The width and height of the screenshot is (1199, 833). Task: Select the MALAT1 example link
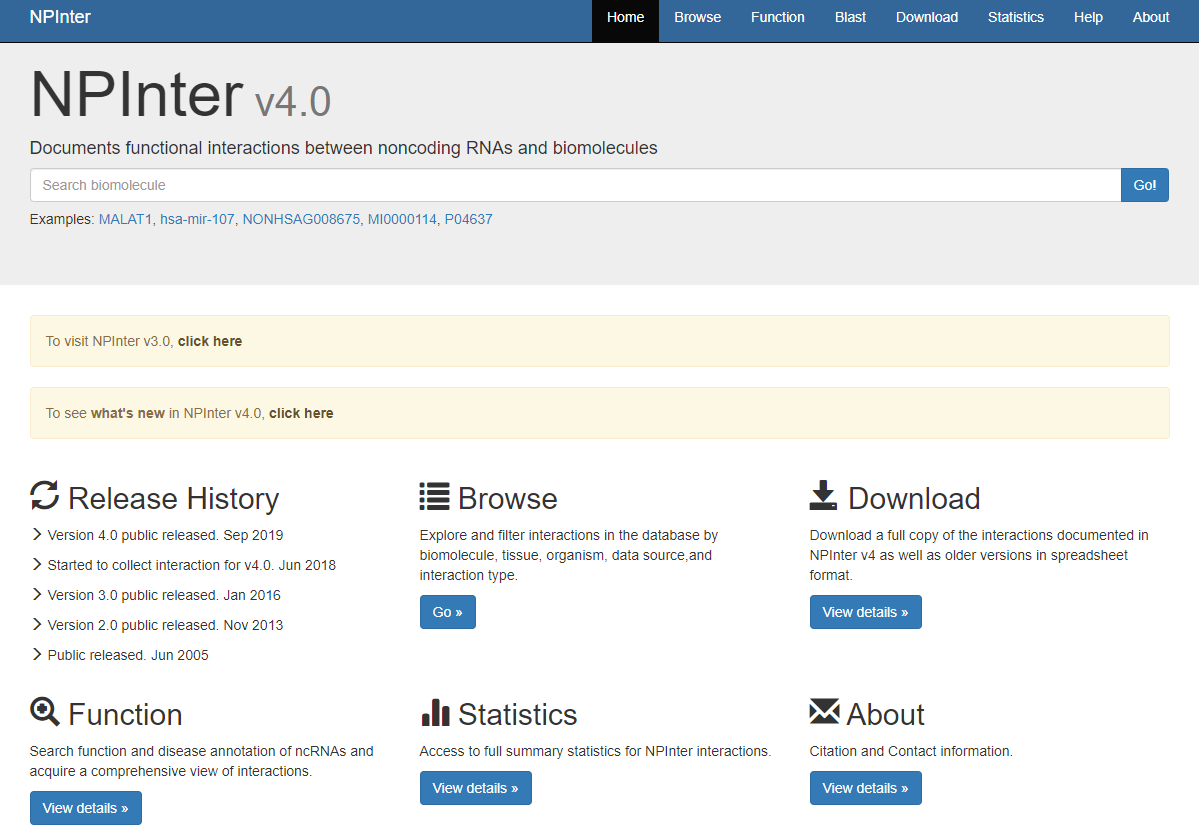tap(125, 219)
